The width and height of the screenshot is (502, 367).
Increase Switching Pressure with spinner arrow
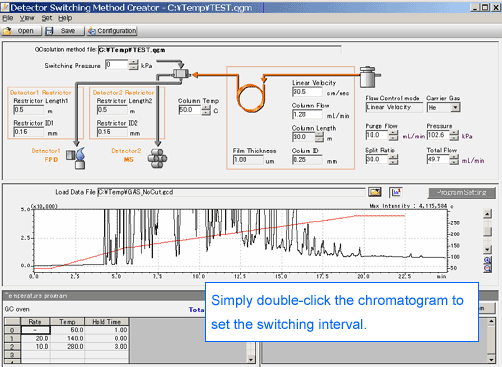133,62
